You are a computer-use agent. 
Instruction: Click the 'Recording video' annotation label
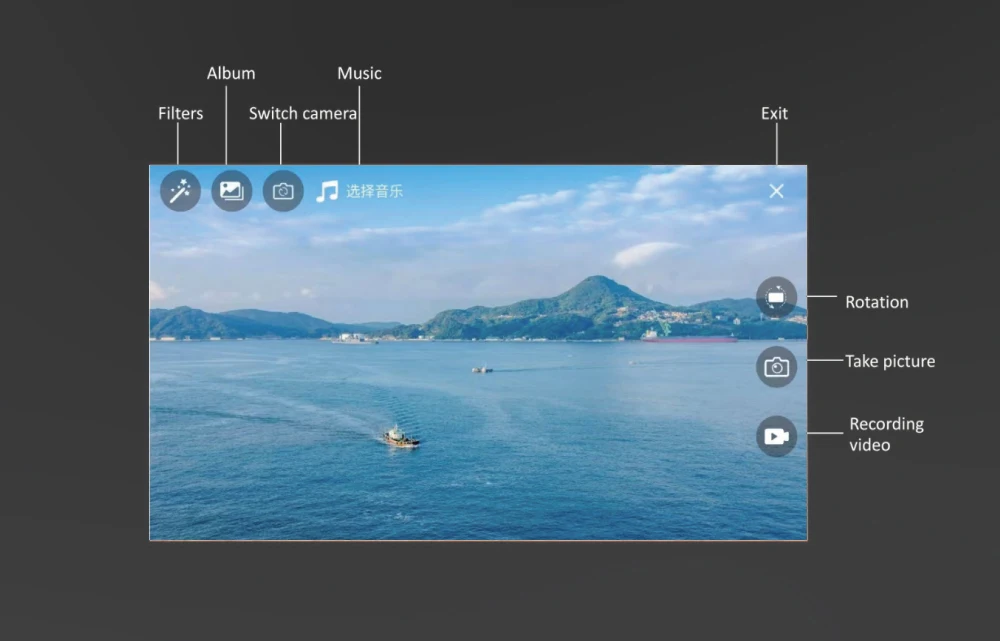pos(886,434)
